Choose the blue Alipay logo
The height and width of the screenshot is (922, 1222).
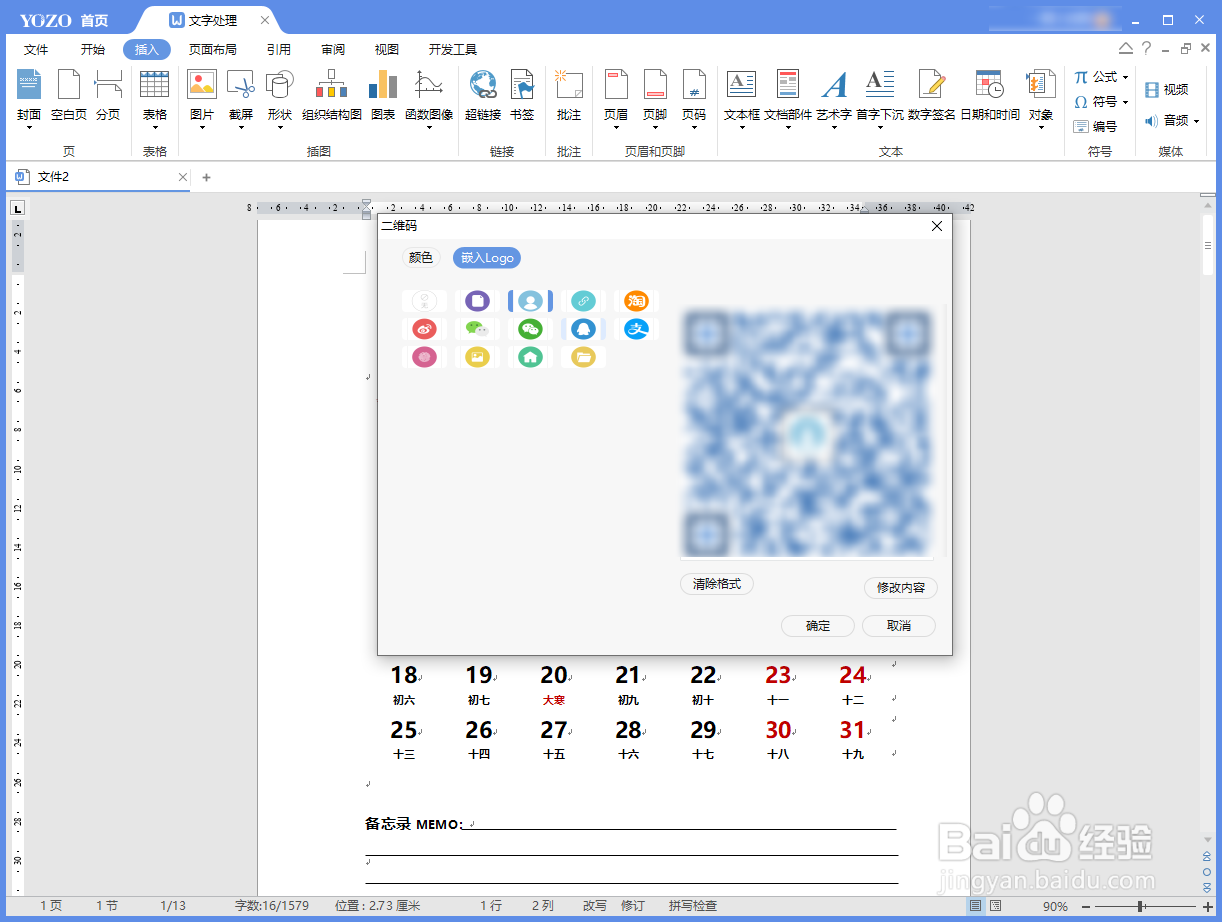tap(637, 329)
